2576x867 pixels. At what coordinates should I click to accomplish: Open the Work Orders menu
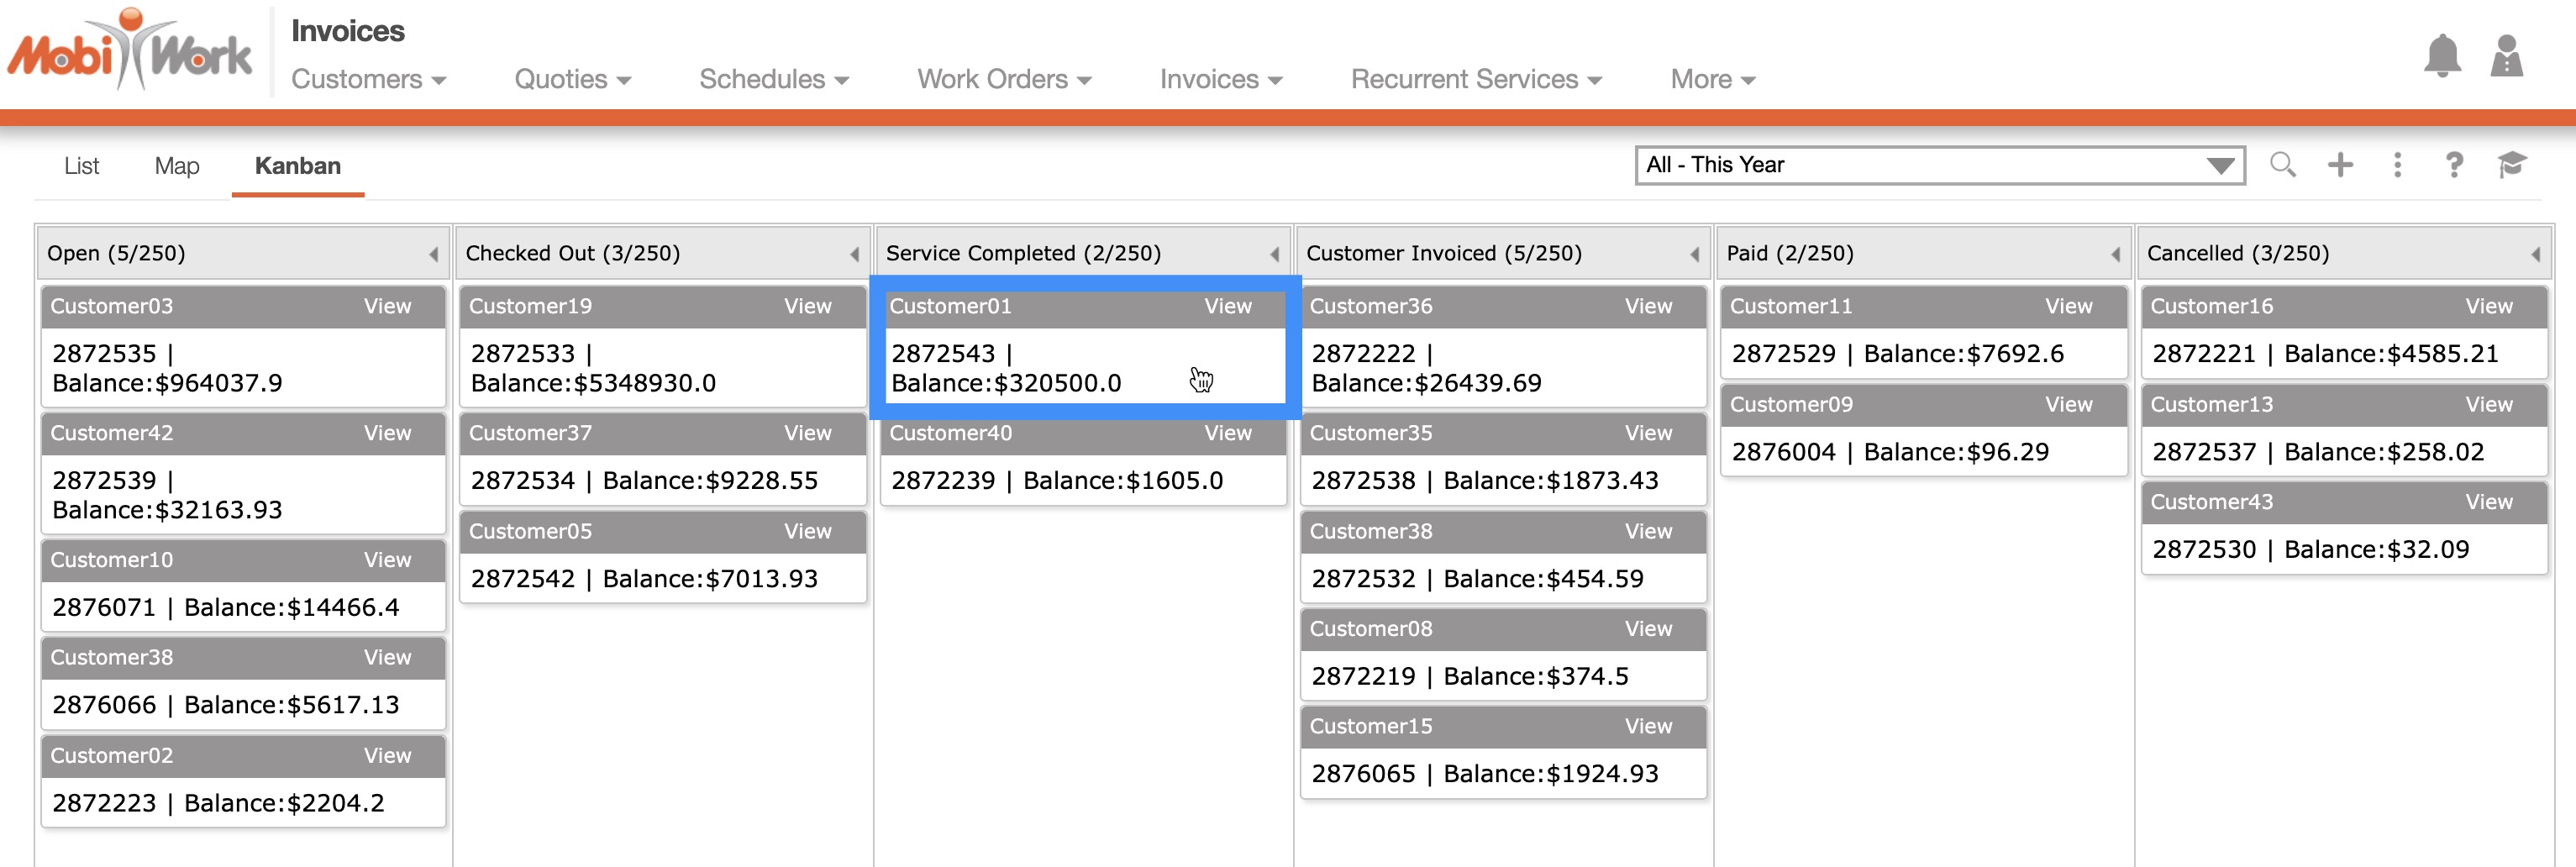pyautogui.click(x=1003, y=79)
